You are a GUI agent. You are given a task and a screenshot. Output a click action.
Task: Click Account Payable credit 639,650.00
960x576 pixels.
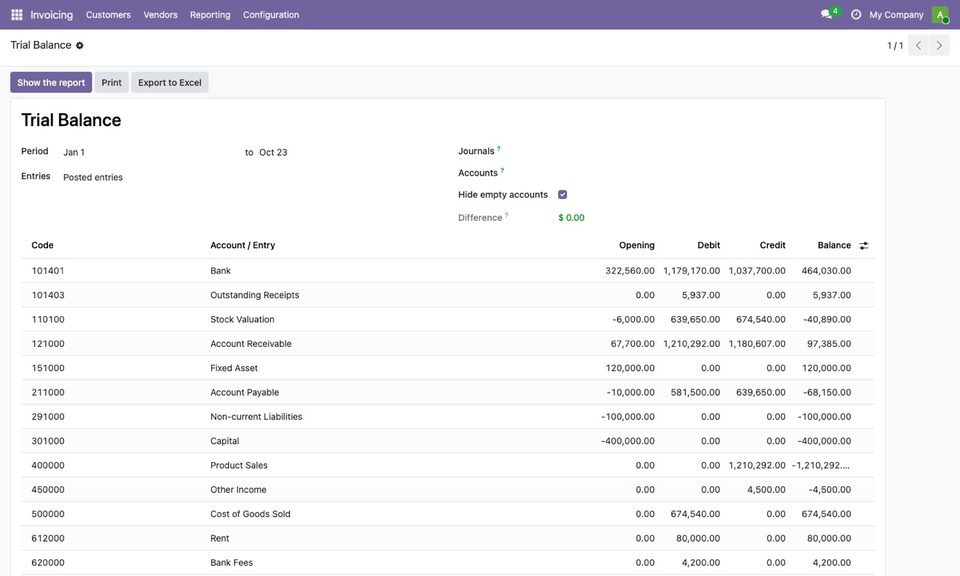760,392
